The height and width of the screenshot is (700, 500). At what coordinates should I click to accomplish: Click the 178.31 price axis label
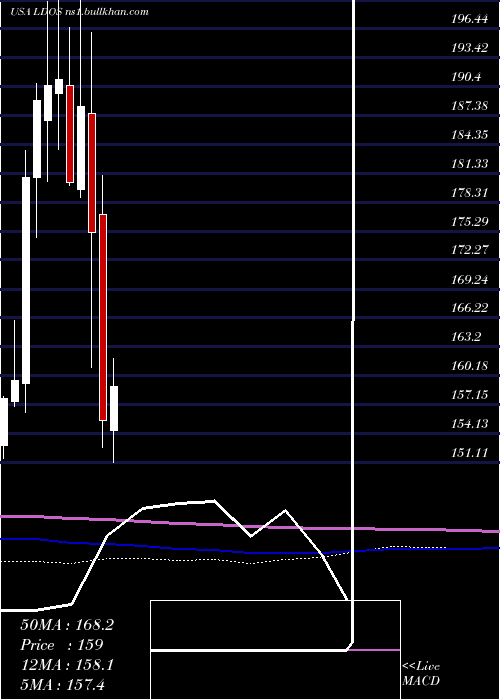469,193
